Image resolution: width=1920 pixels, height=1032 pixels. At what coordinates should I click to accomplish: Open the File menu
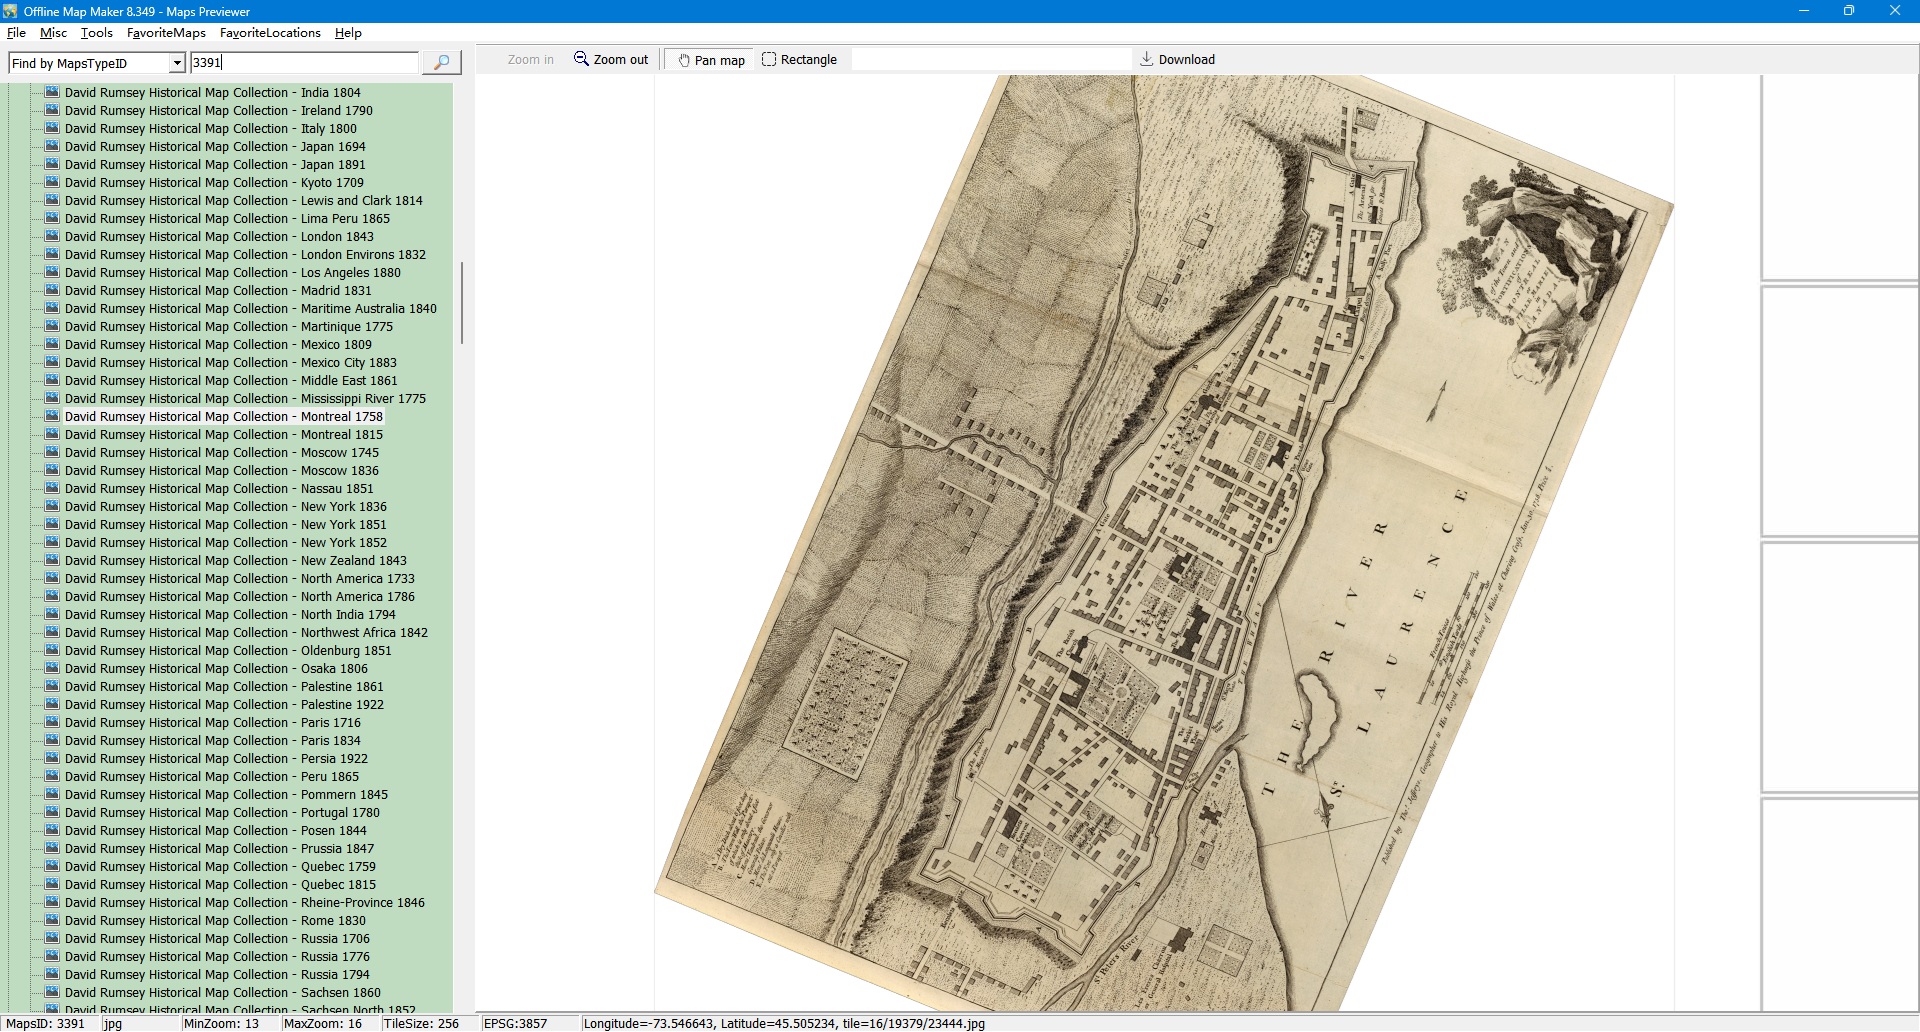(x=16, y=33)
